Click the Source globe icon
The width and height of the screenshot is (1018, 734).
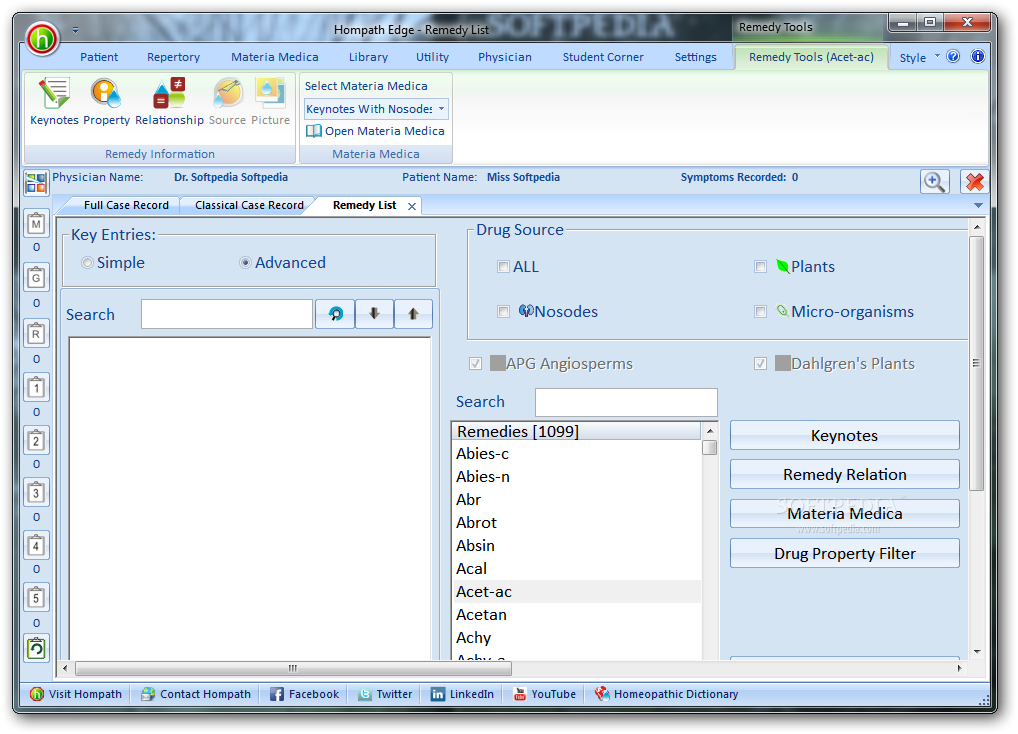point(227,101)
